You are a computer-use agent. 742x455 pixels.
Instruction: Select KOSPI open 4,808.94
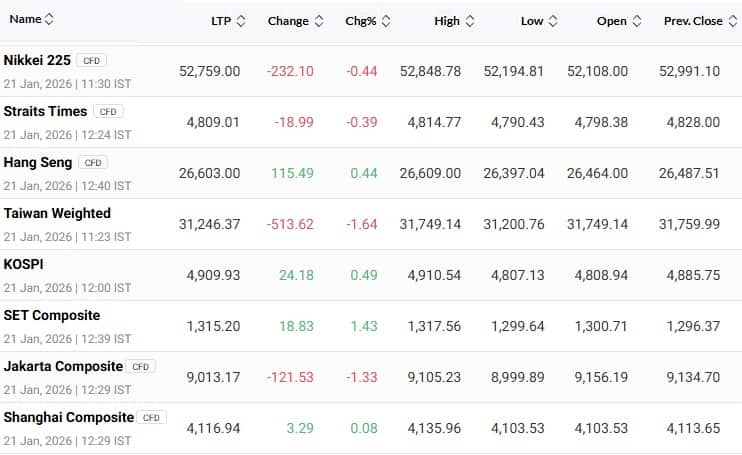point(601,275)
